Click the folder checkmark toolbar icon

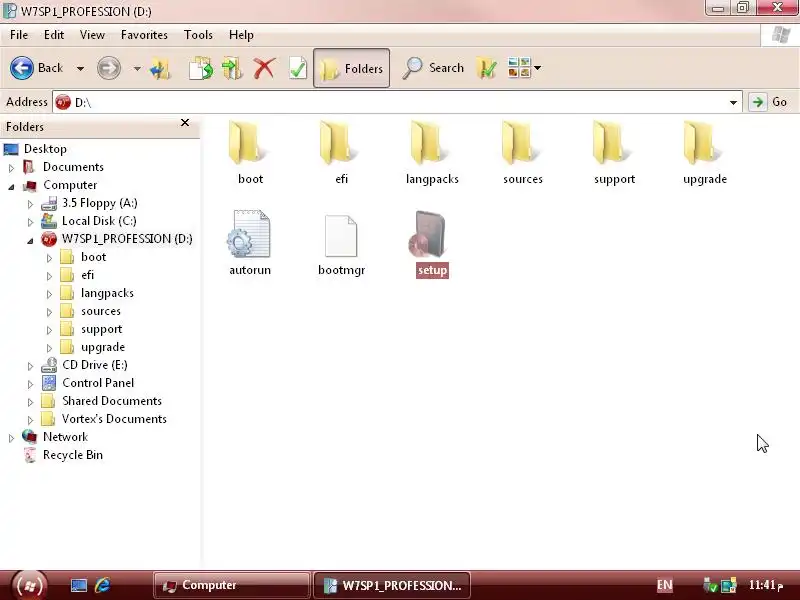click(x=487, y=68)
